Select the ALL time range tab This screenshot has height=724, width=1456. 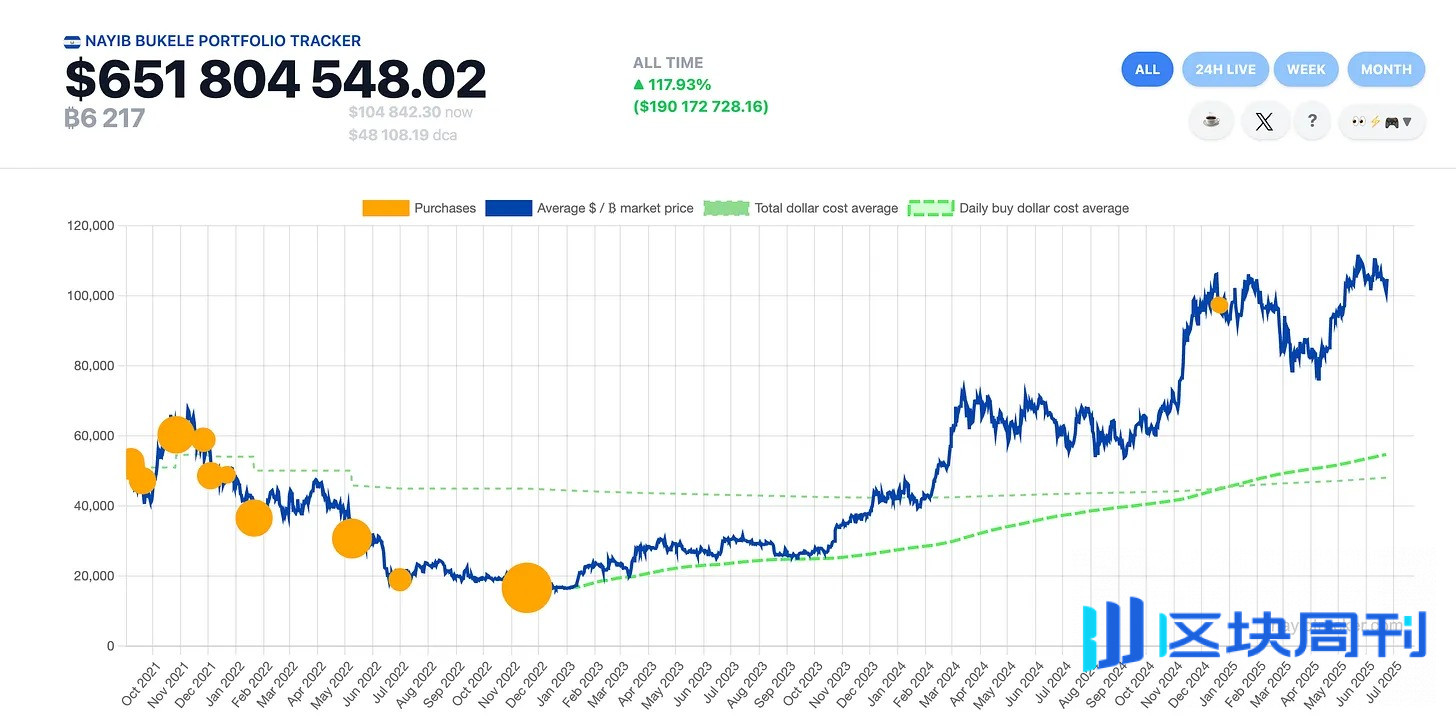[x=1147, y=69]
